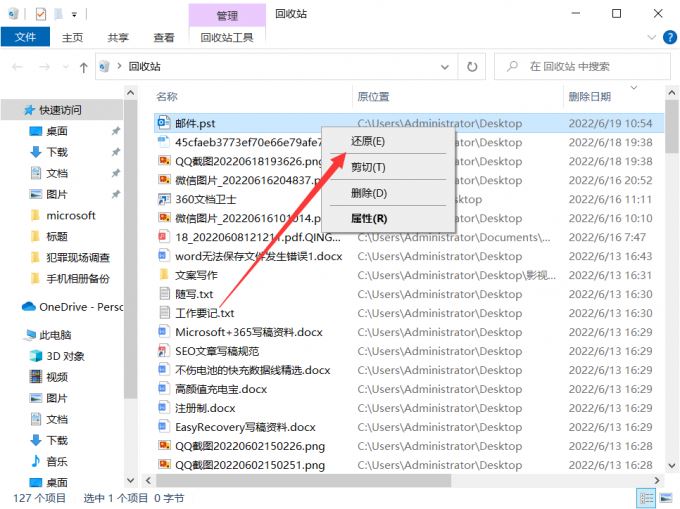Click the properties checkmark icon in title bar
The height and width of the screenshot is (509, 680).
[x=40, y=14]
